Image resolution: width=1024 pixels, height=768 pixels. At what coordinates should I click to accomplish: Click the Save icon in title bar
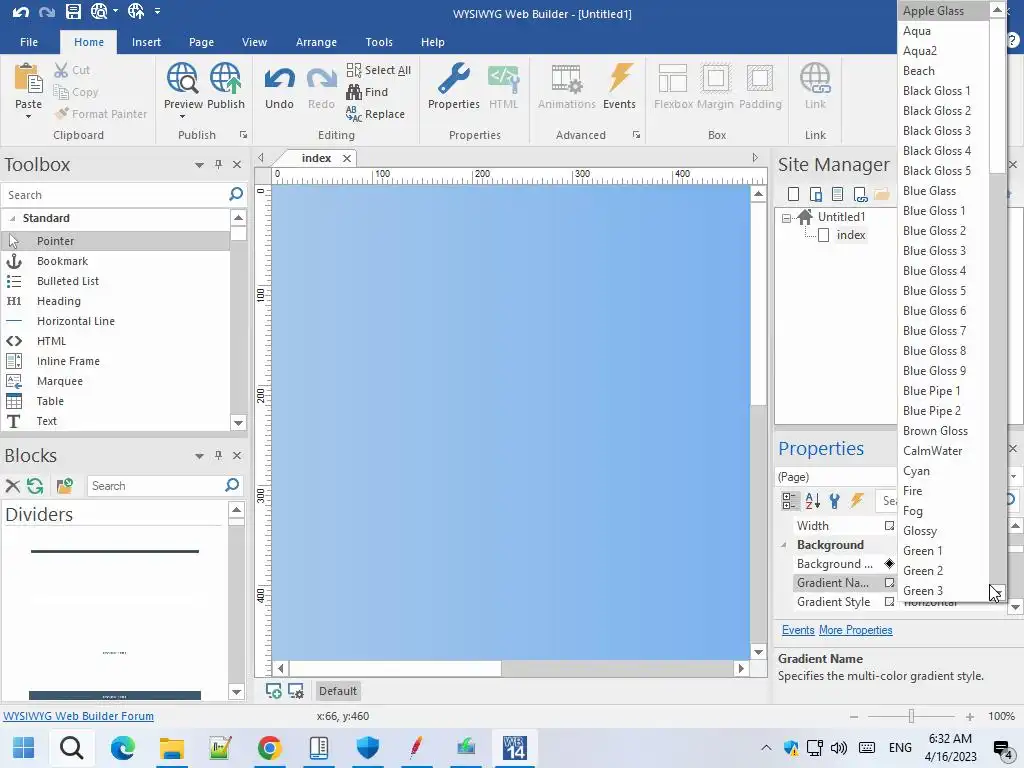(x=73, y=11)
